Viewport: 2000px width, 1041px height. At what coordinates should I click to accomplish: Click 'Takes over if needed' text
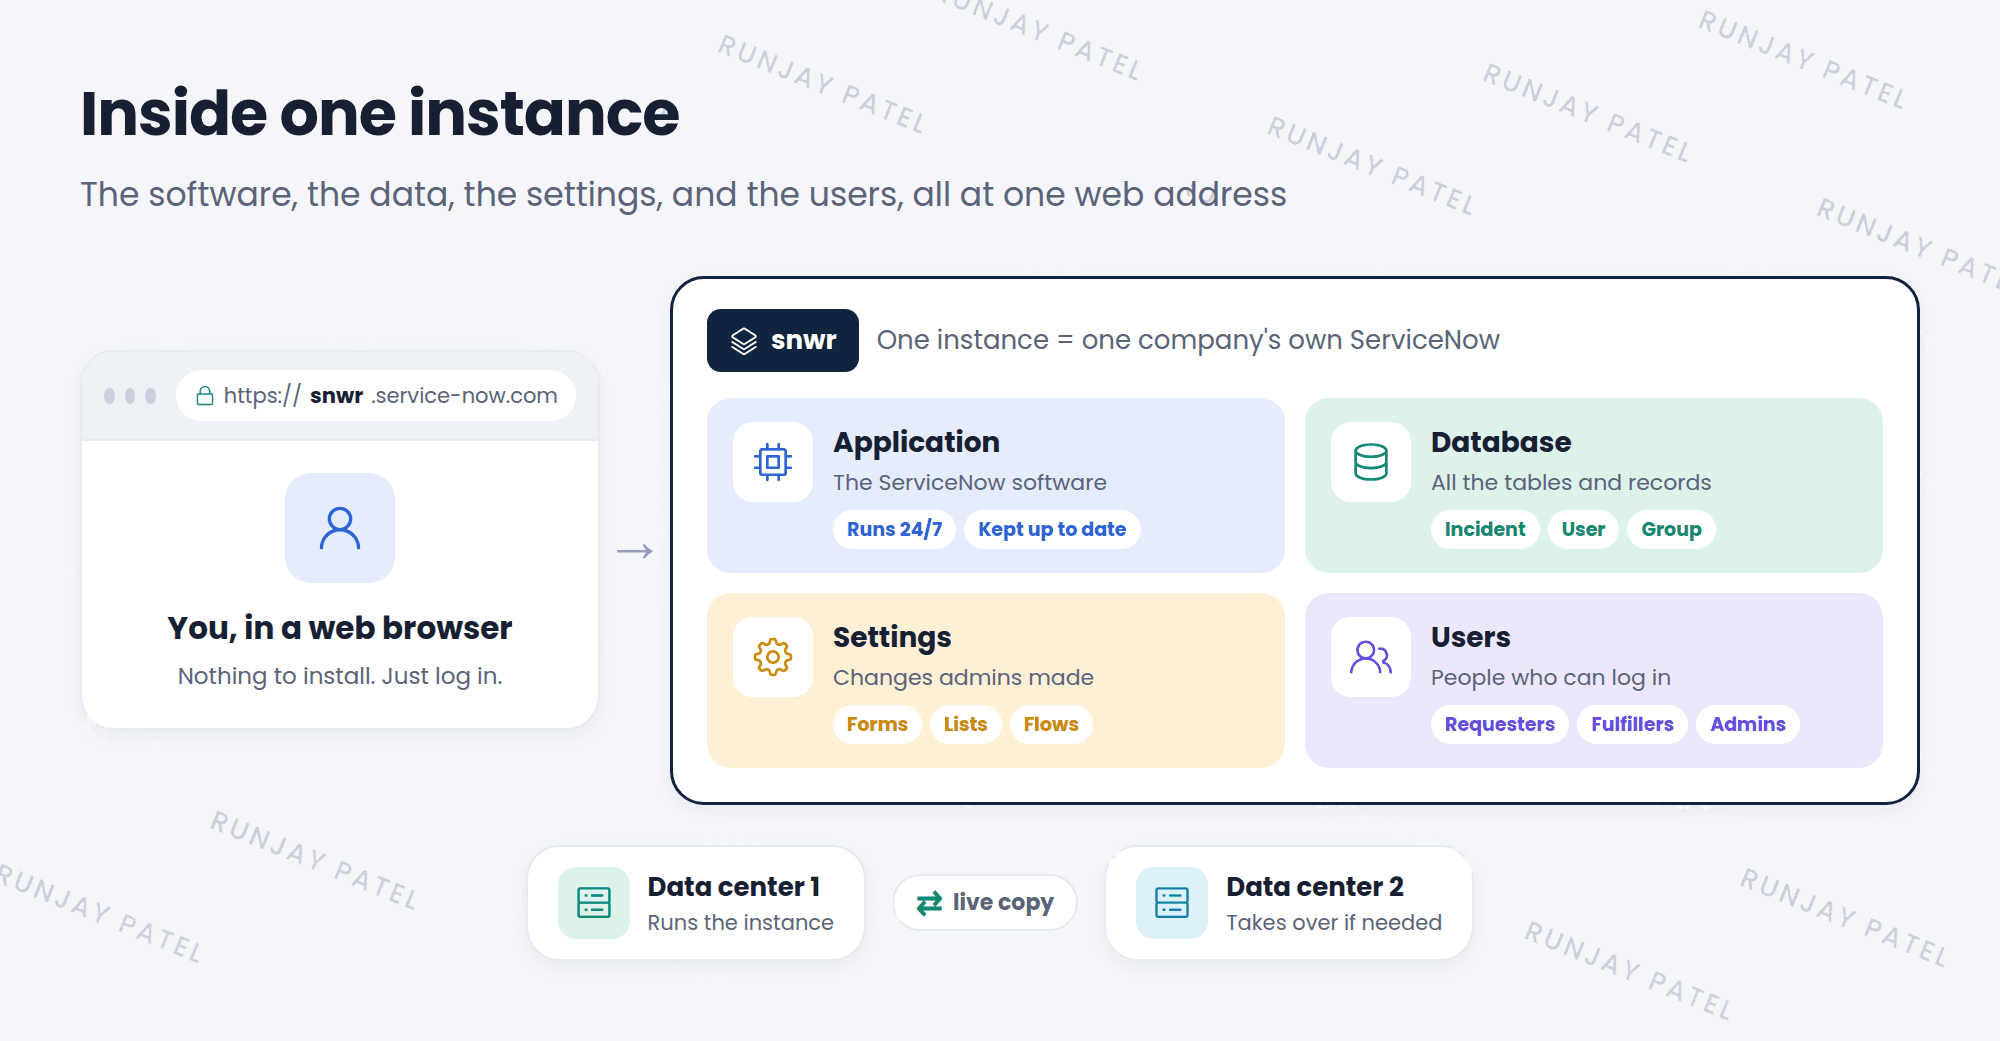1334,922
